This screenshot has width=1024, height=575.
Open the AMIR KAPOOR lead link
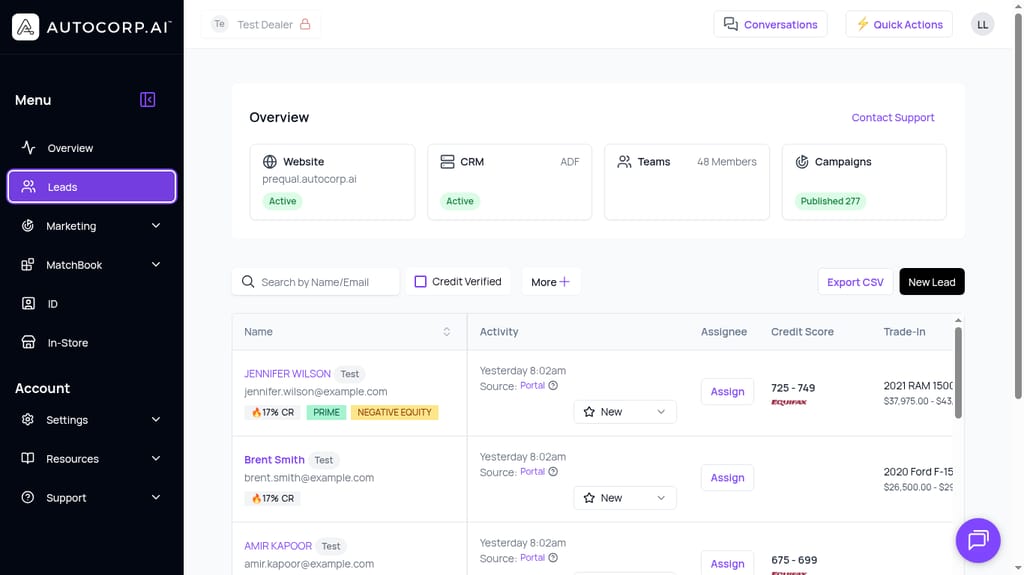pyautogui.click(x=278, y=546)
